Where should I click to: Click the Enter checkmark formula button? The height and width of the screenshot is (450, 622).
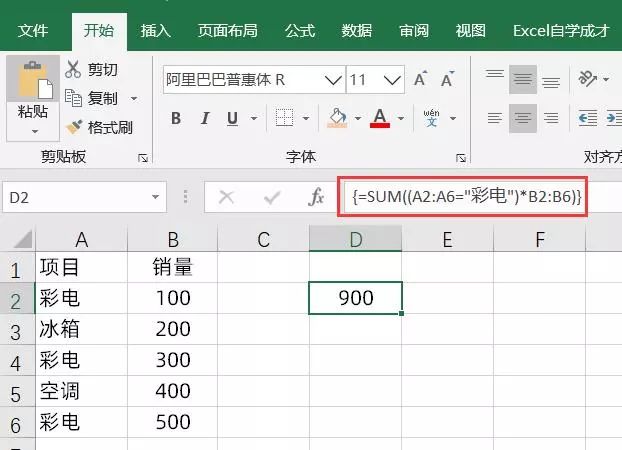272,197
